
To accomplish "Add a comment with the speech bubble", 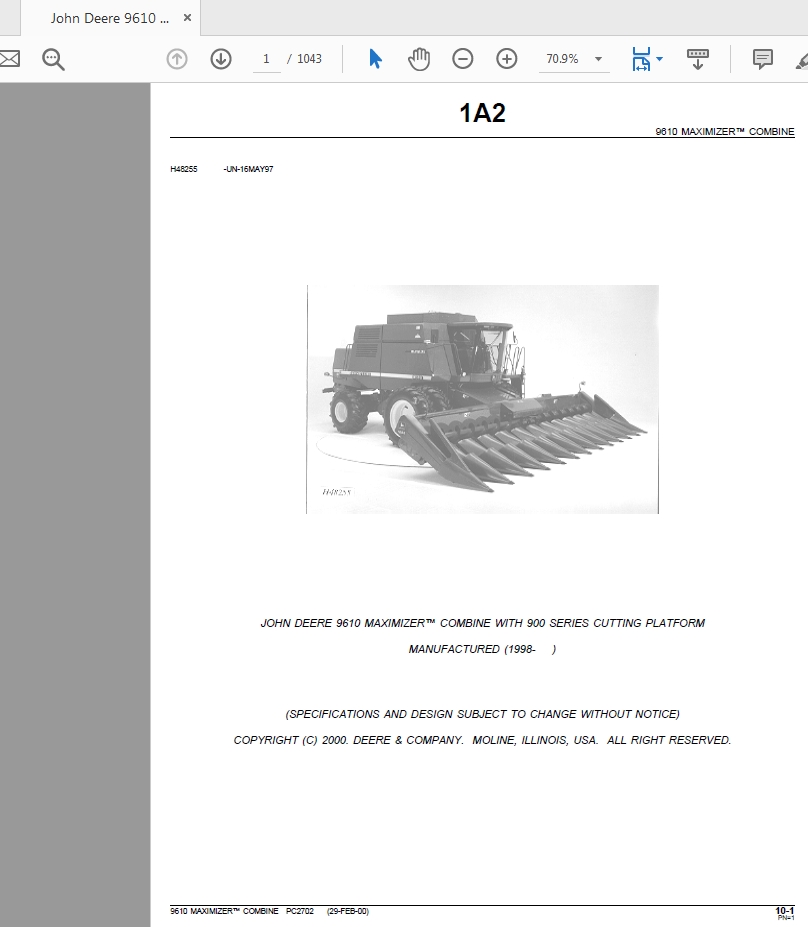I will click(762, 59).
